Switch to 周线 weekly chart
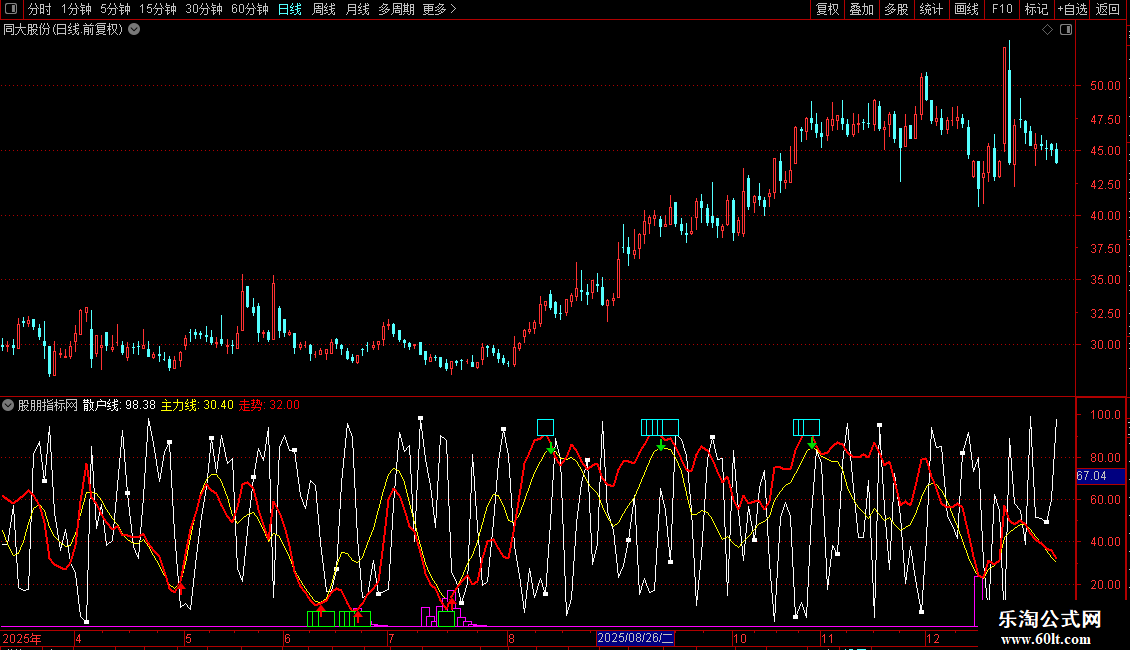This screenshot has height=650, width=1130. pyautogui.click(x=324, y=9)
